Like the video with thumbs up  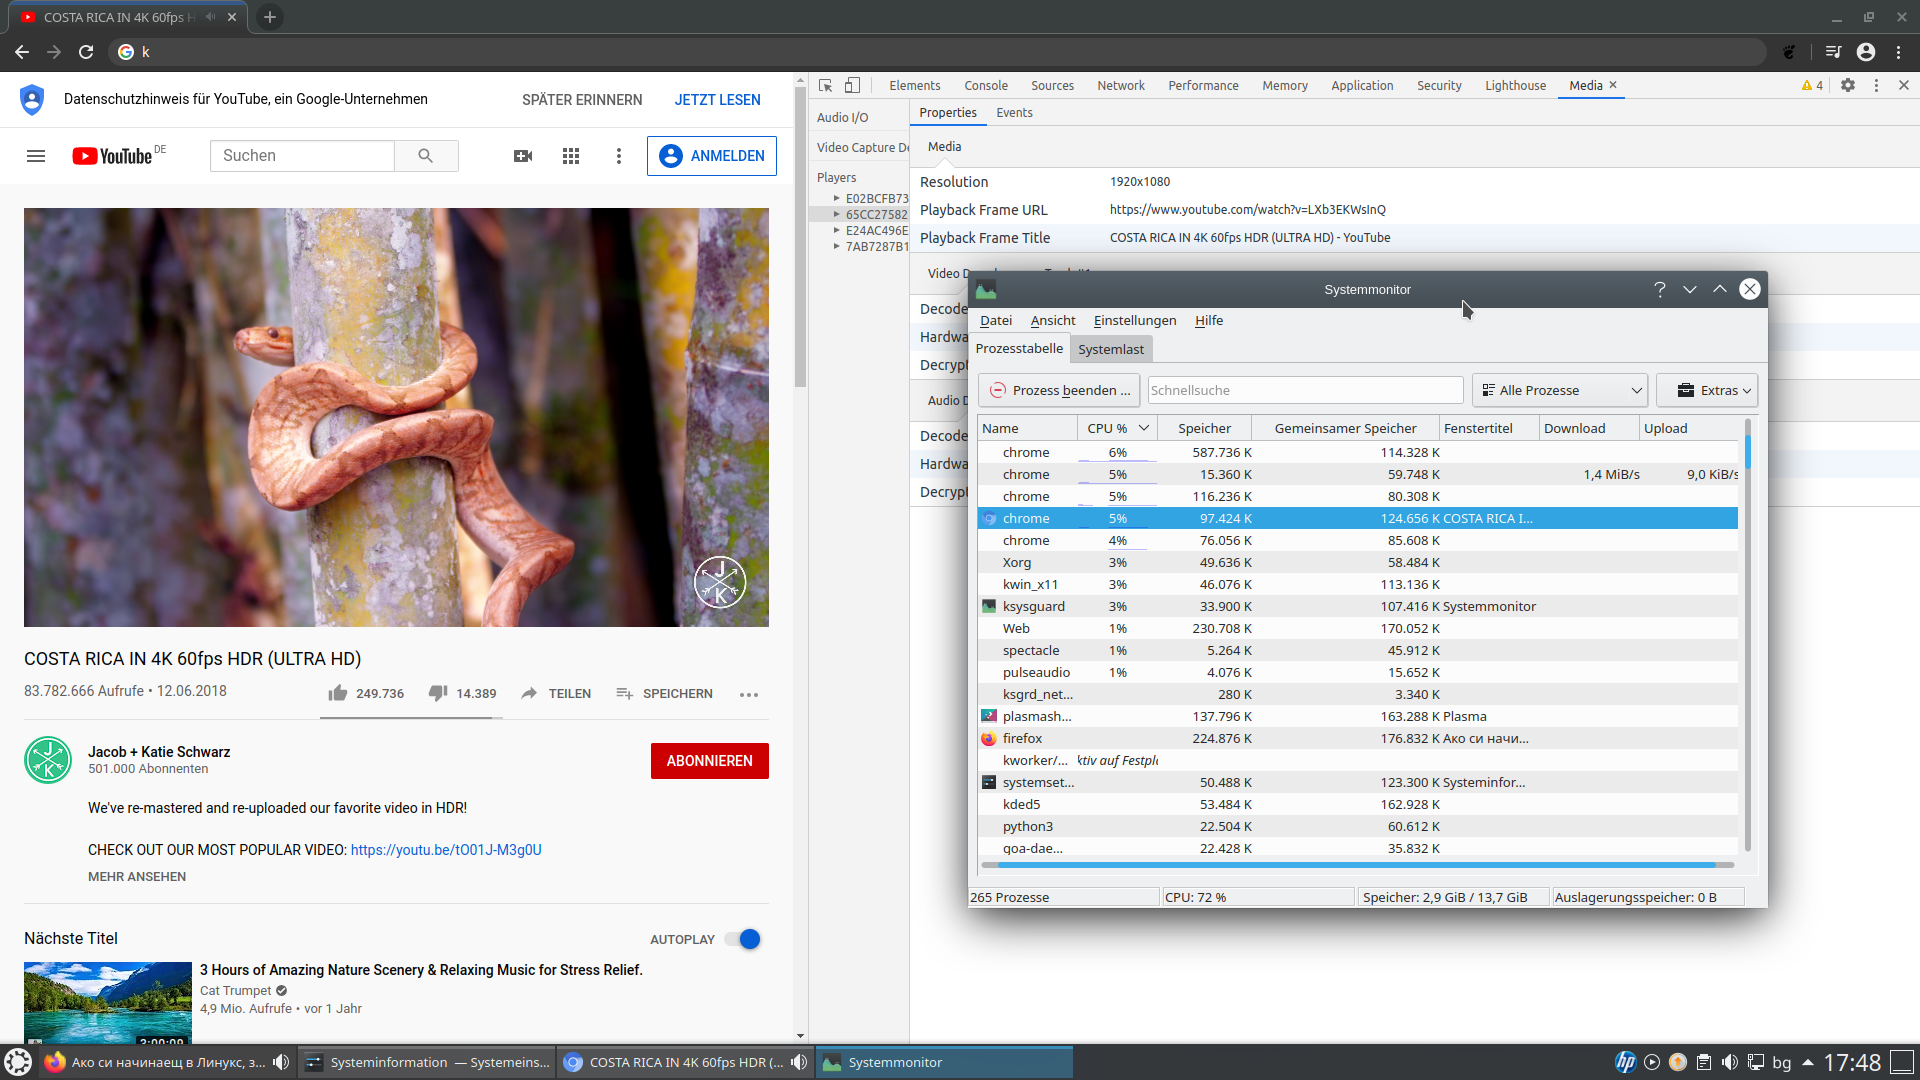(x=338, y=693)
